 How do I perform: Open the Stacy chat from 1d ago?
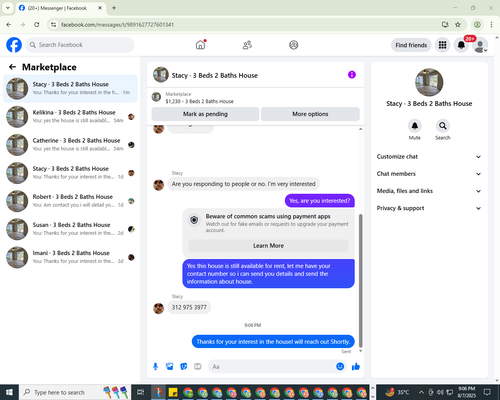[x=70, y=173]
